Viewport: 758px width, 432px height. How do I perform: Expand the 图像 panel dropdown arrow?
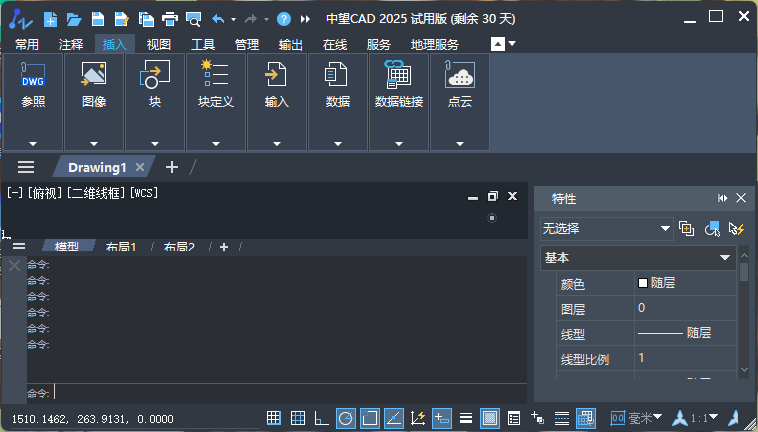[x=94, y=144]
